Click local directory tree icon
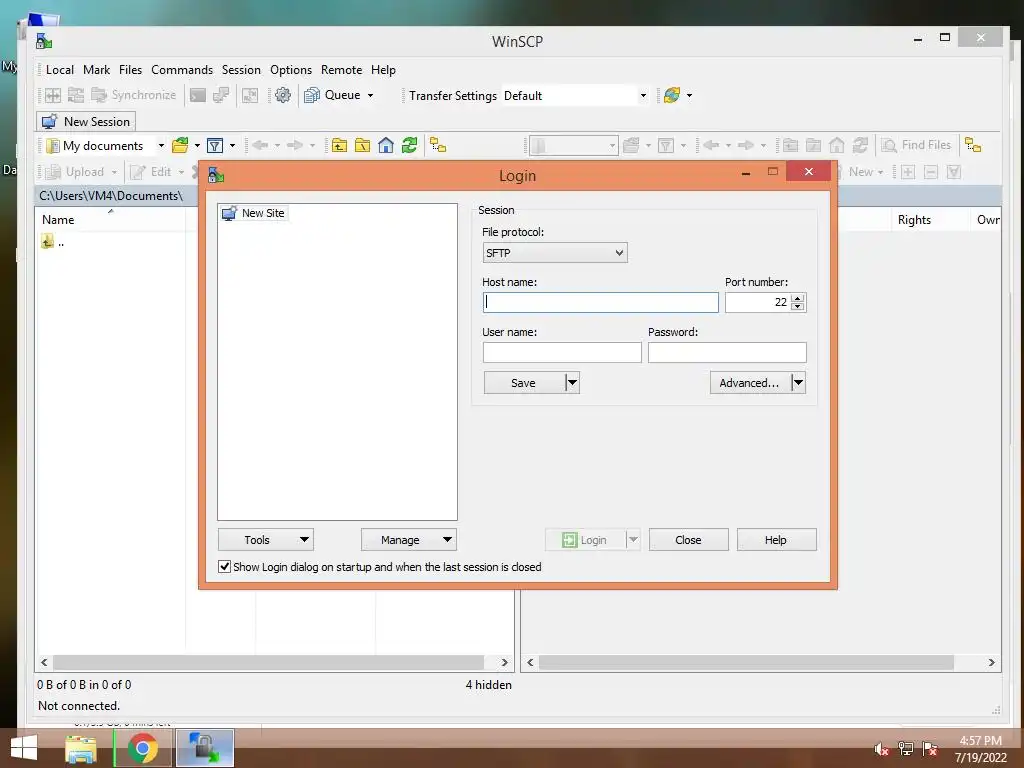Viewport: 1024px width, 768px height. click(x=438, y=146)
